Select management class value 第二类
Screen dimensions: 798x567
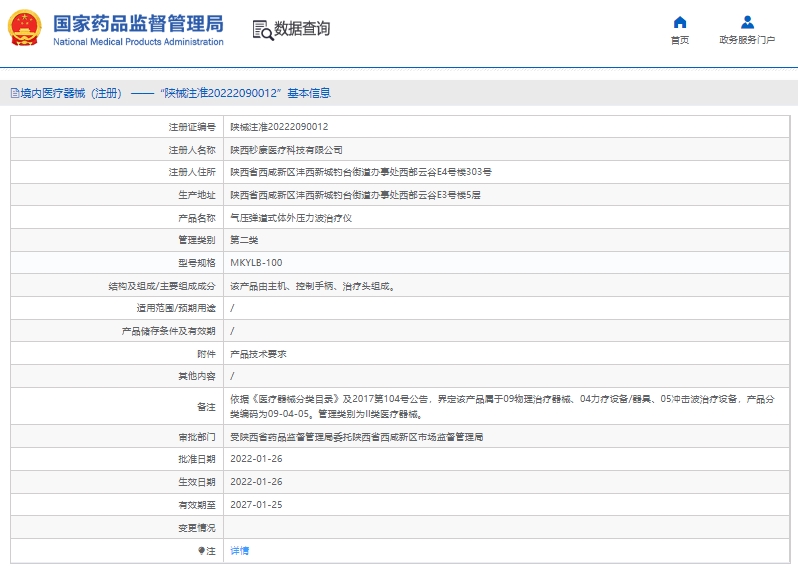244,240
